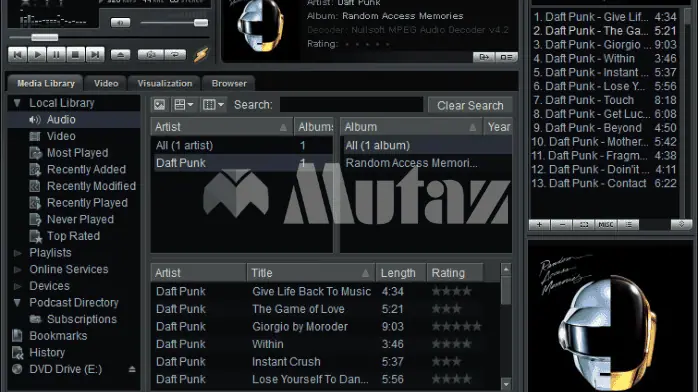Click the album art in the file info

tap(260, 27)
